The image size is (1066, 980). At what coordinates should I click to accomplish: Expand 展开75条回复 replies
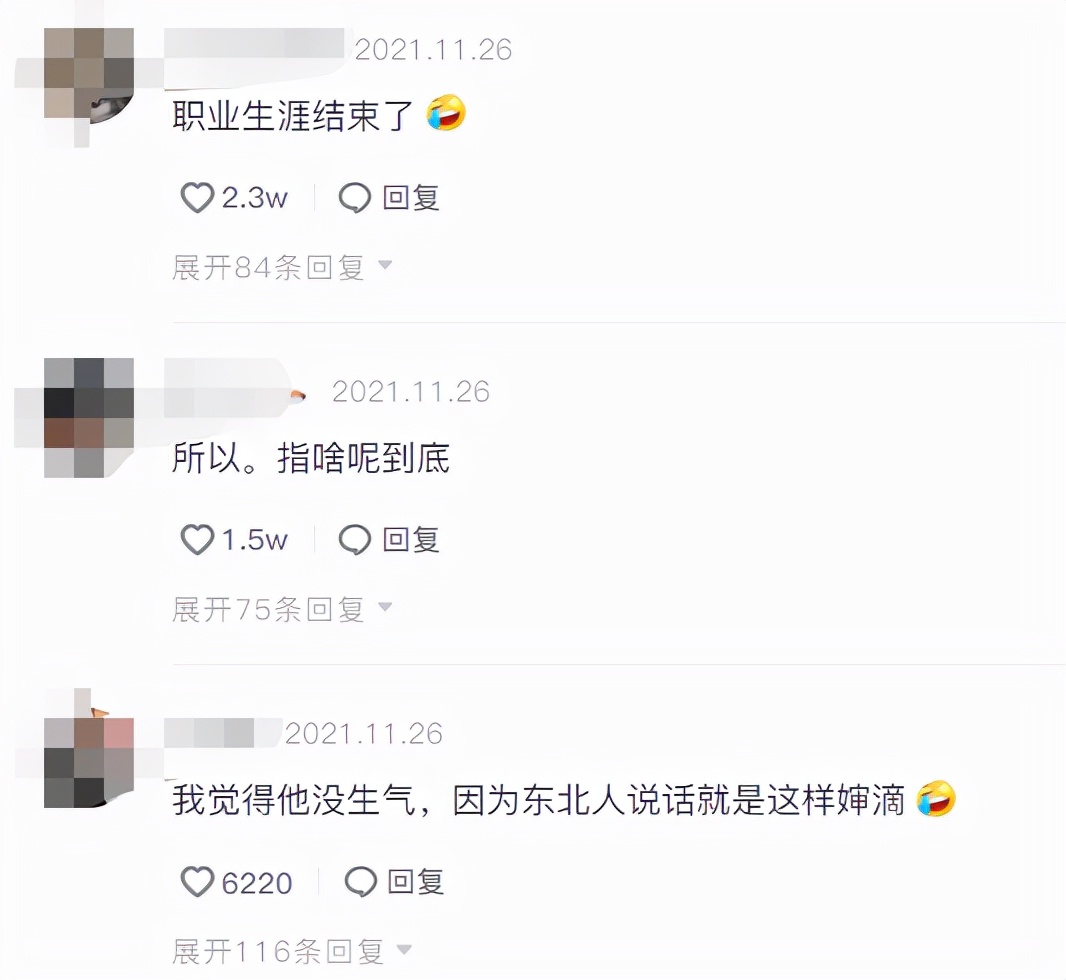[x=282, y=609]
